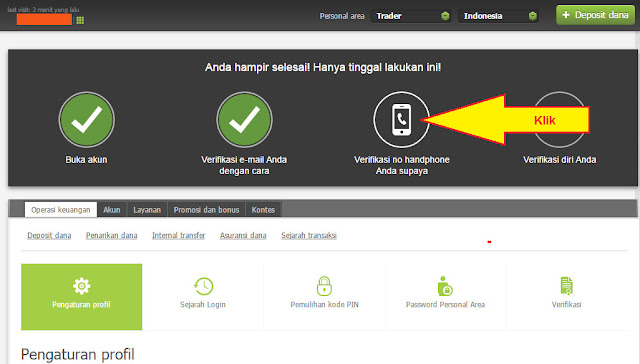Click the Deposit dana green button
Screen dimensions: 640x364
(x=596, y=15)
